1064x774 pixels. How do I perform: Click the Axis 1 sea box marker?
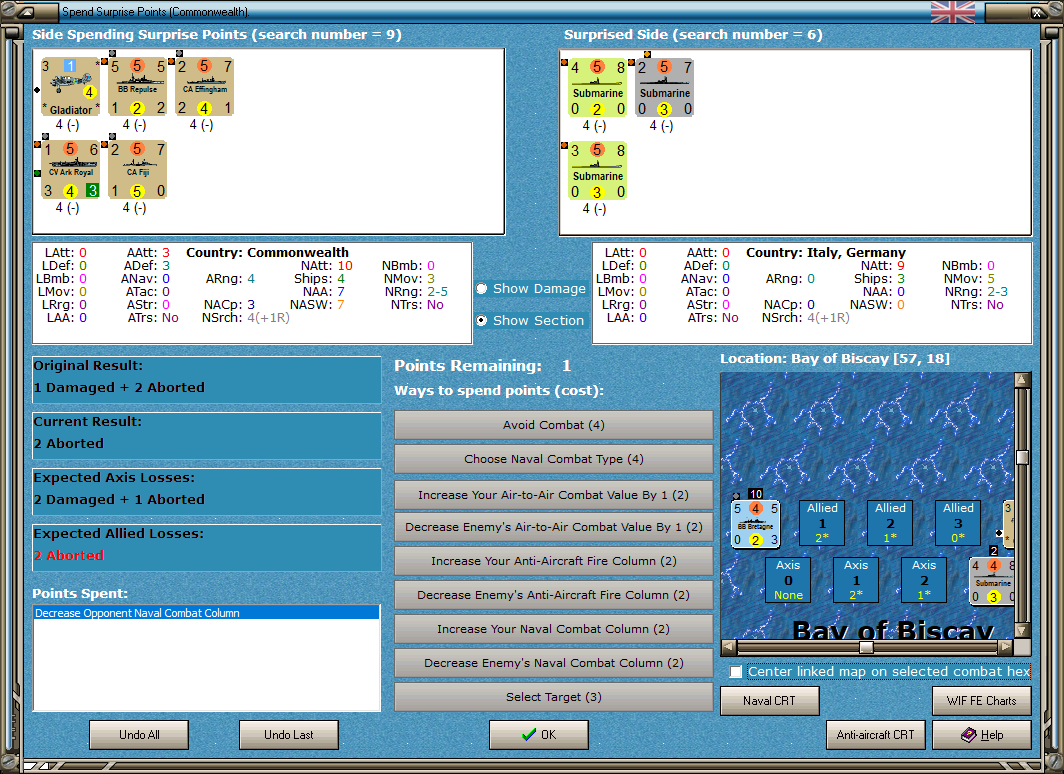[x=856, y=580]
